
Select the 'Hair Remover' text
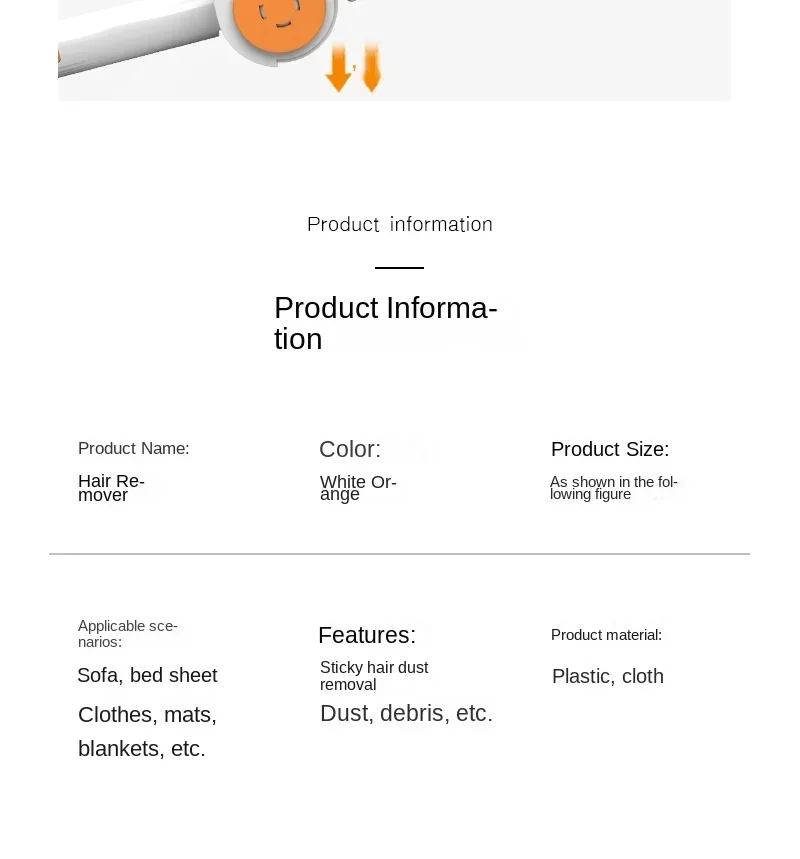[111, 488]
